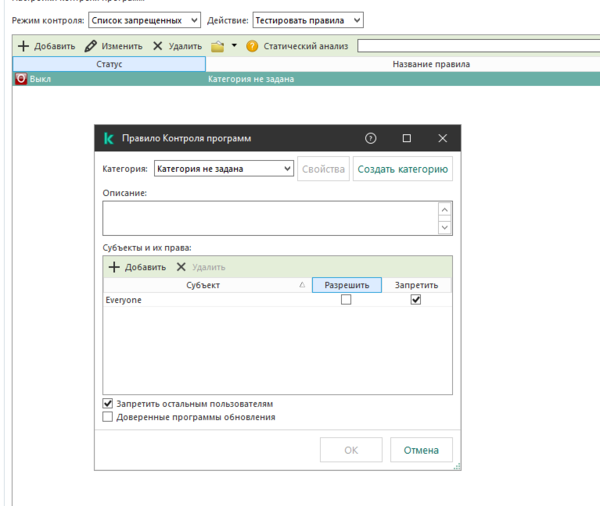Click plus icon Добавить in subjects list
The height and width of the screenshot is (506, 600).
114,267
